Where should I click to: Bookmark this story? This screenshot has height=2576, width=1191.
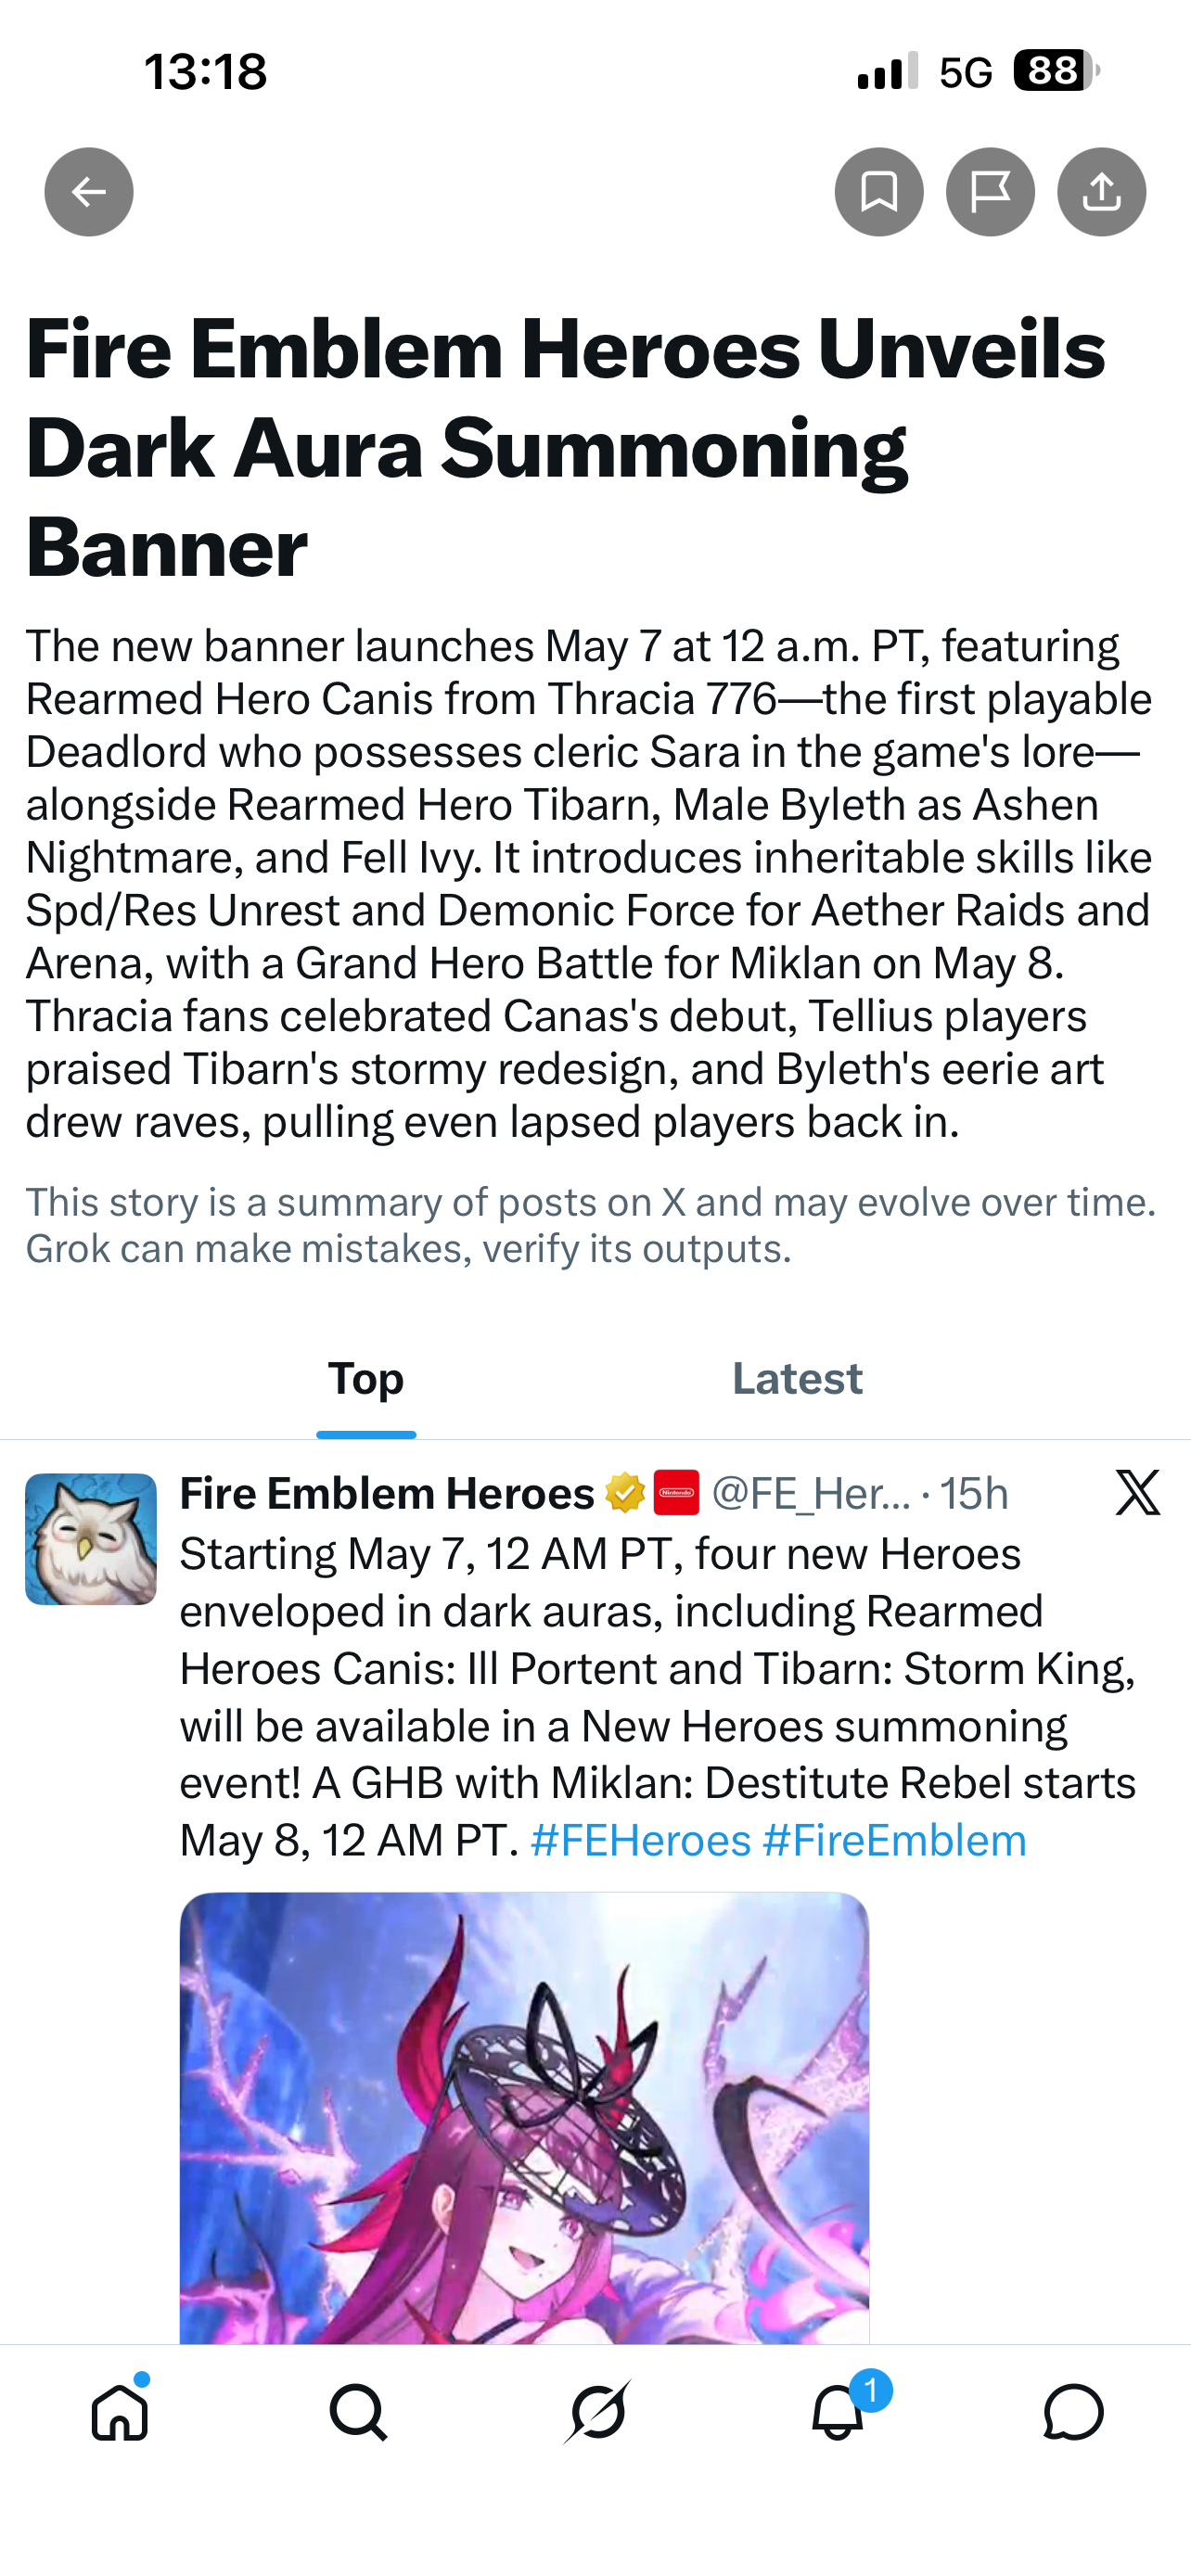pos(879,192)
